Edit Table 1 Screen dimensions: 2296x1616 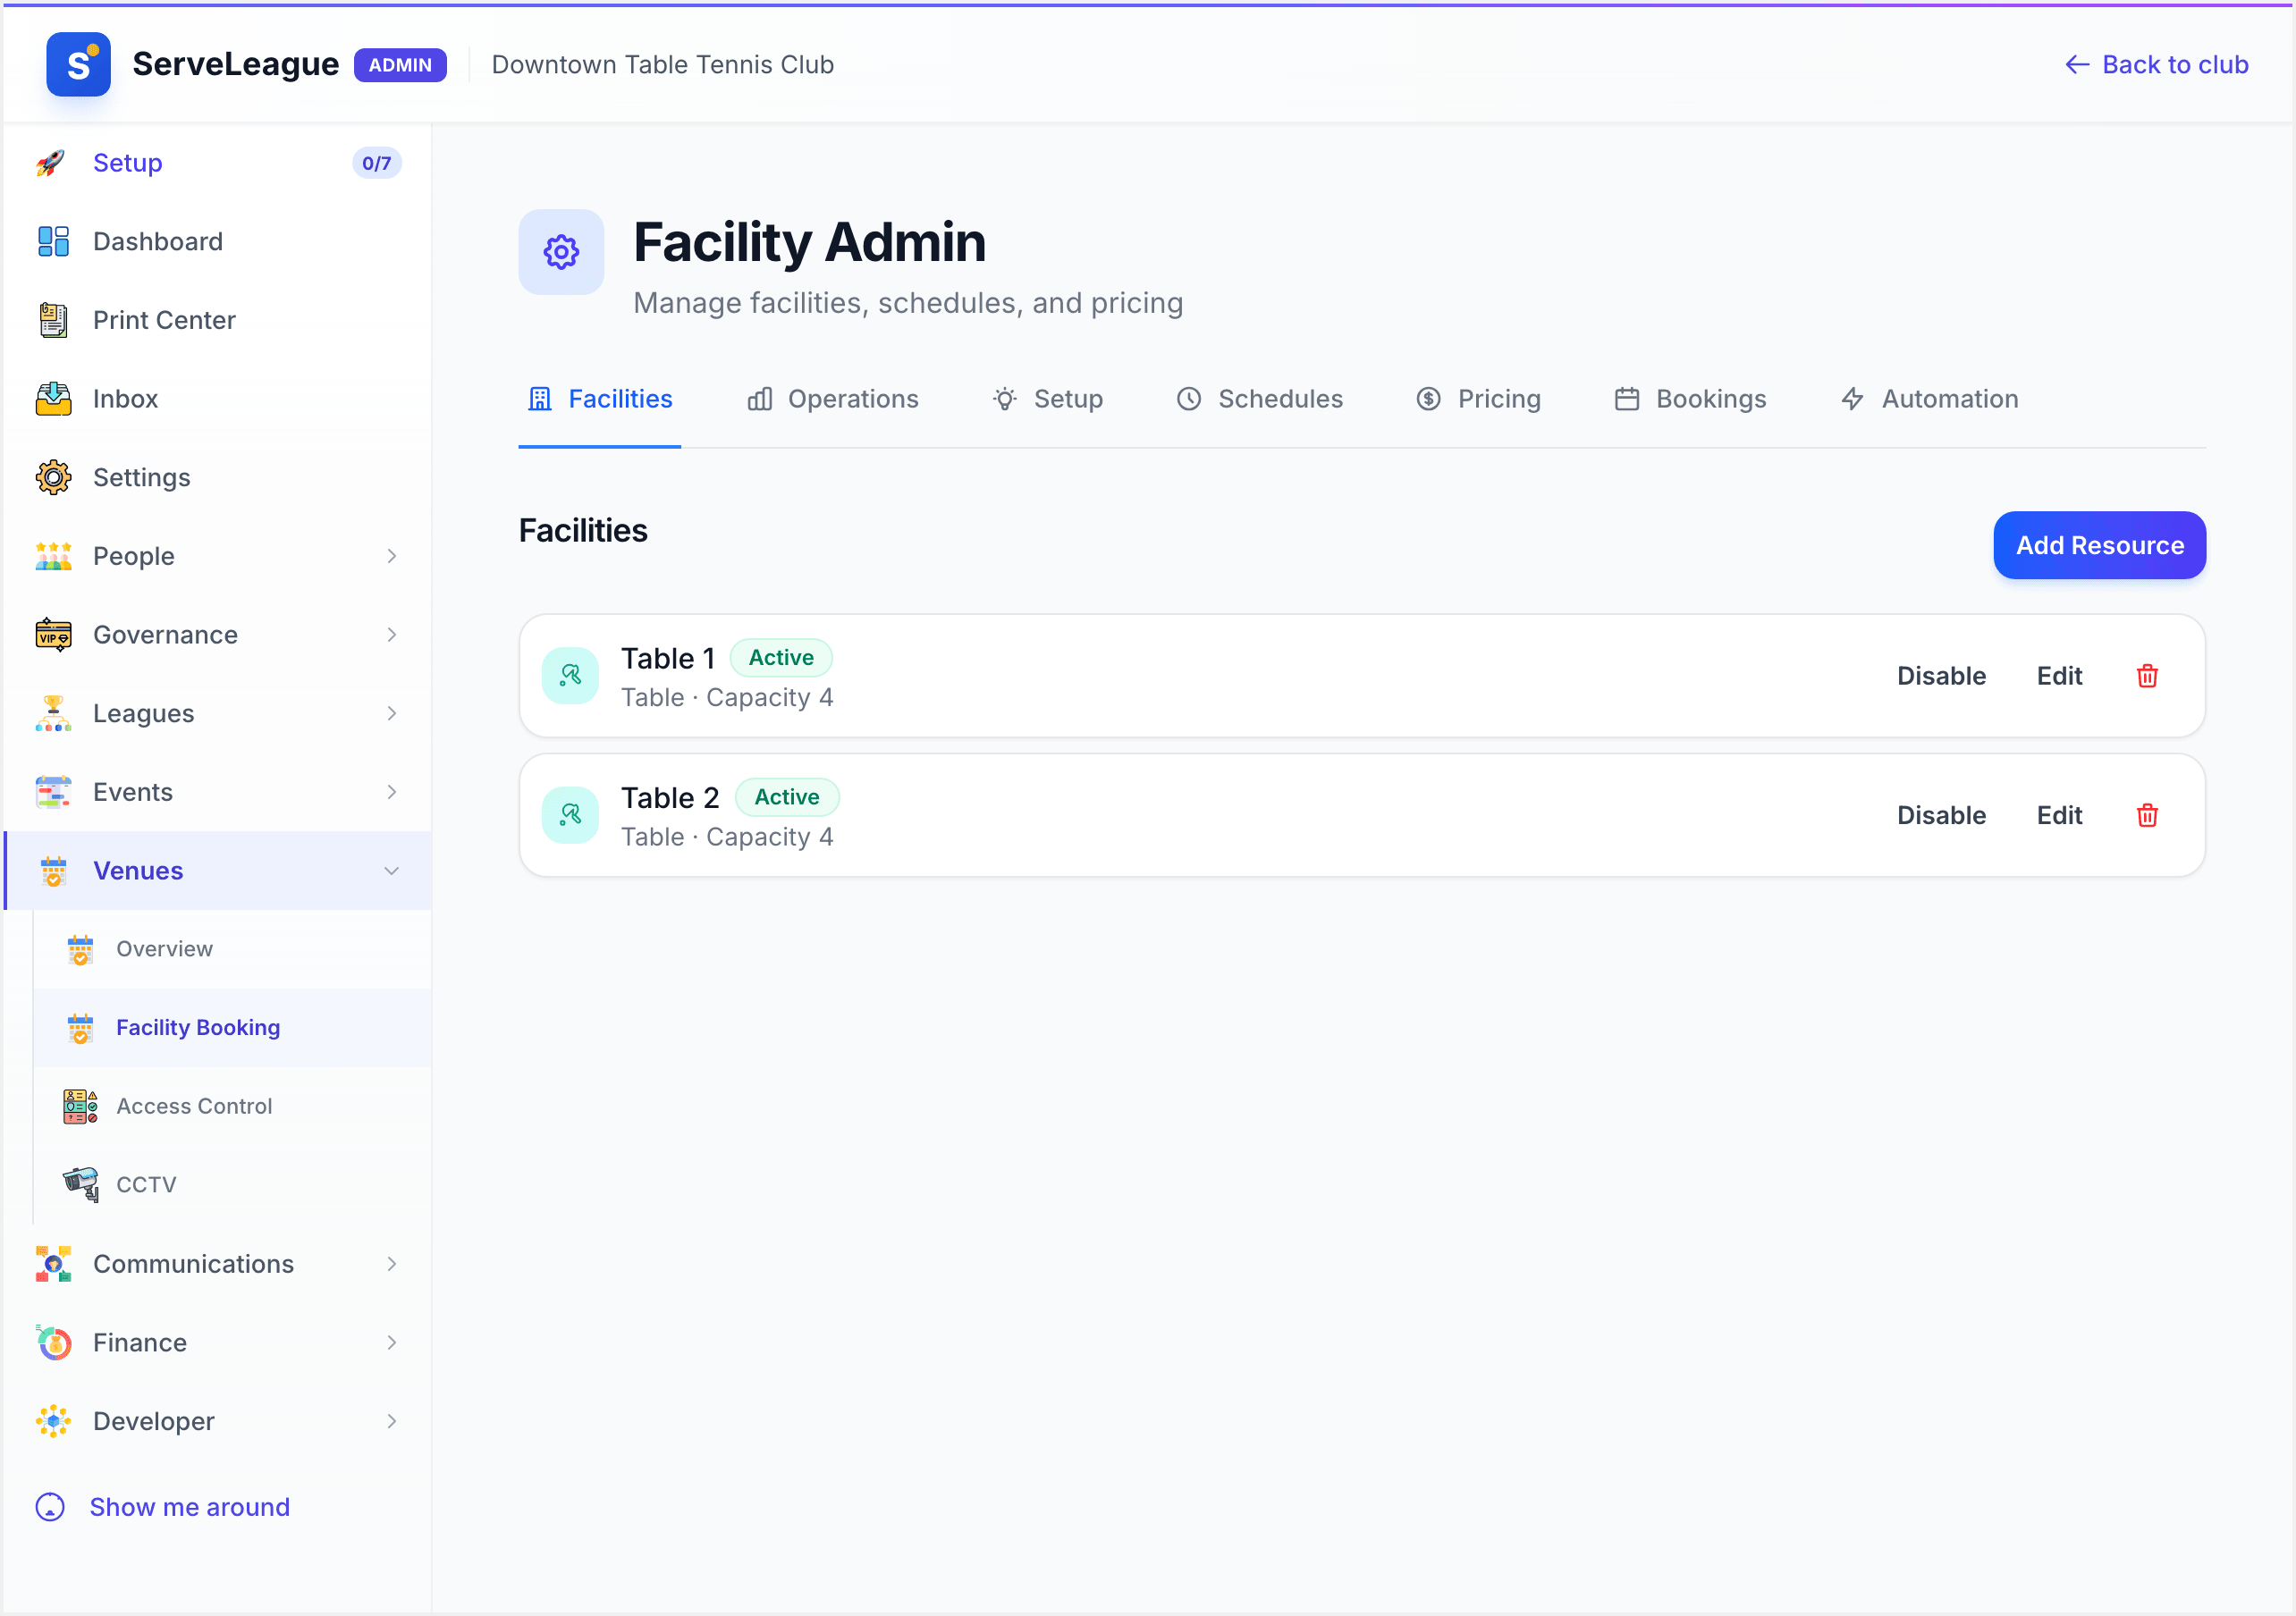coord(2060,676)
